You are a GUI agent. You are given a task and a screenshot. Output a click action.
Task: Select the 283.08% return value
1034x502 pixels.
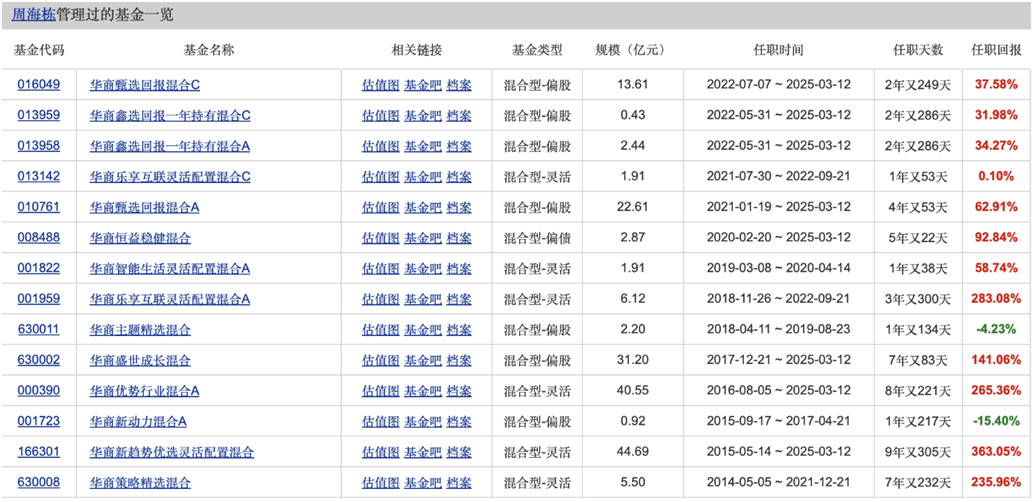[x=996, y=299]
